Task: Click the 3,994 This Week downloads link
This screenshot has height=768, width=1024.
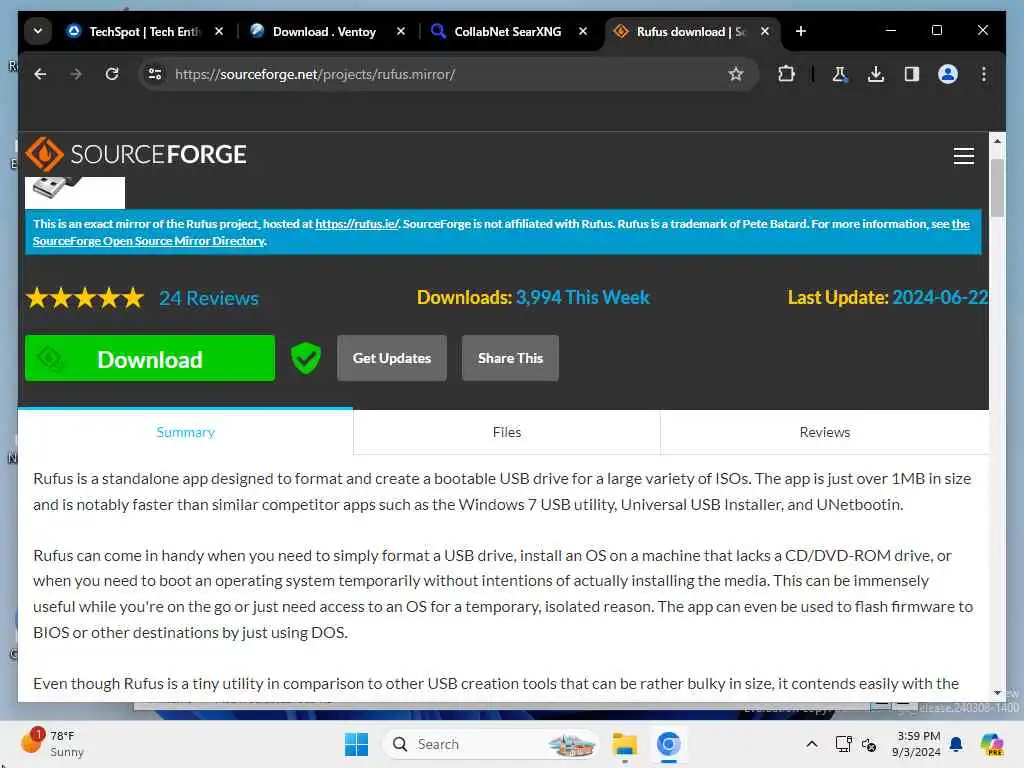Action: click(x=583, y=298)
